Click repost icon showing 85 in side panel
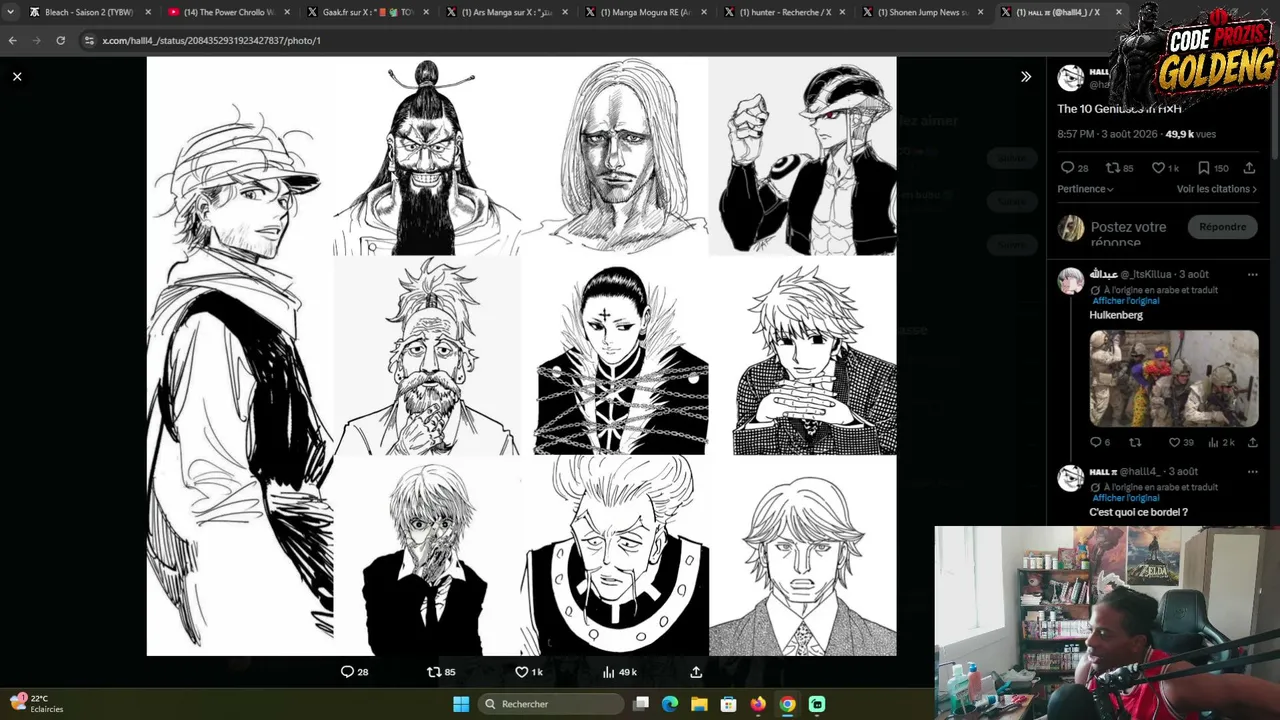The height and width of the screenshot is (720, 1280). pyautogui.click(x=1112, y=168)
